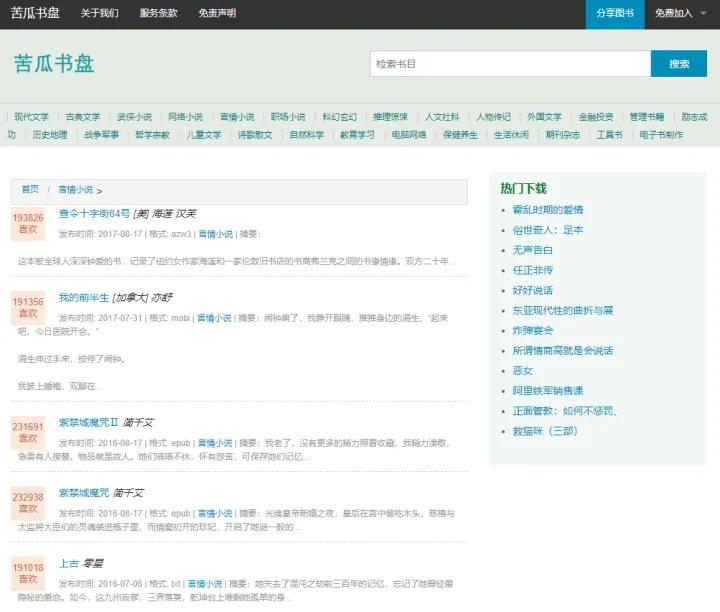Open 俗世奇人：足本 in 热门下载
Image resolution: width=720 pixels, height=612 pixels.
(x=548, y=230)
